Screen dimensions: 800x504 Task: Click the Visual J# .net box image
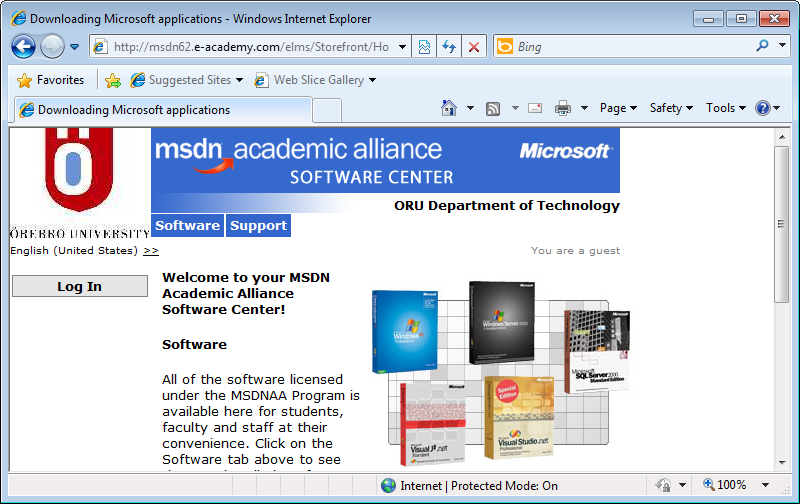pyautogui.click(x=433, y=423)
